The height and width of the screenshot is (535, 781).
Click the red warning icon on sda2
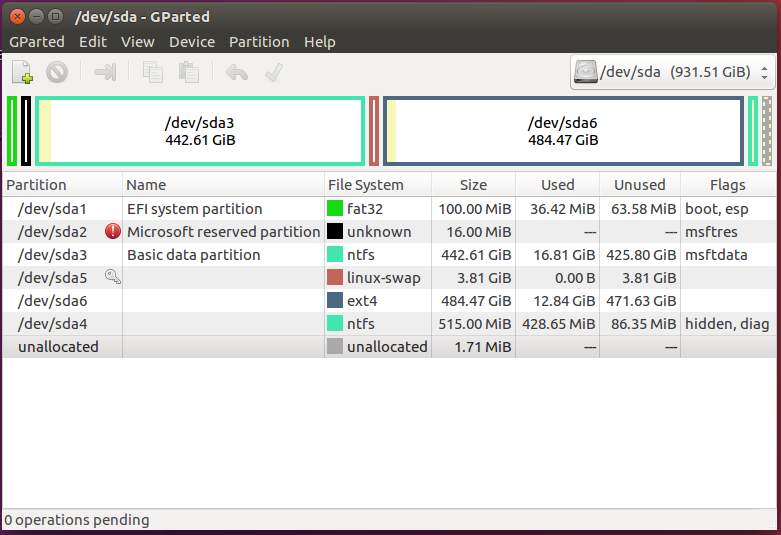click(x=113, y=231)
